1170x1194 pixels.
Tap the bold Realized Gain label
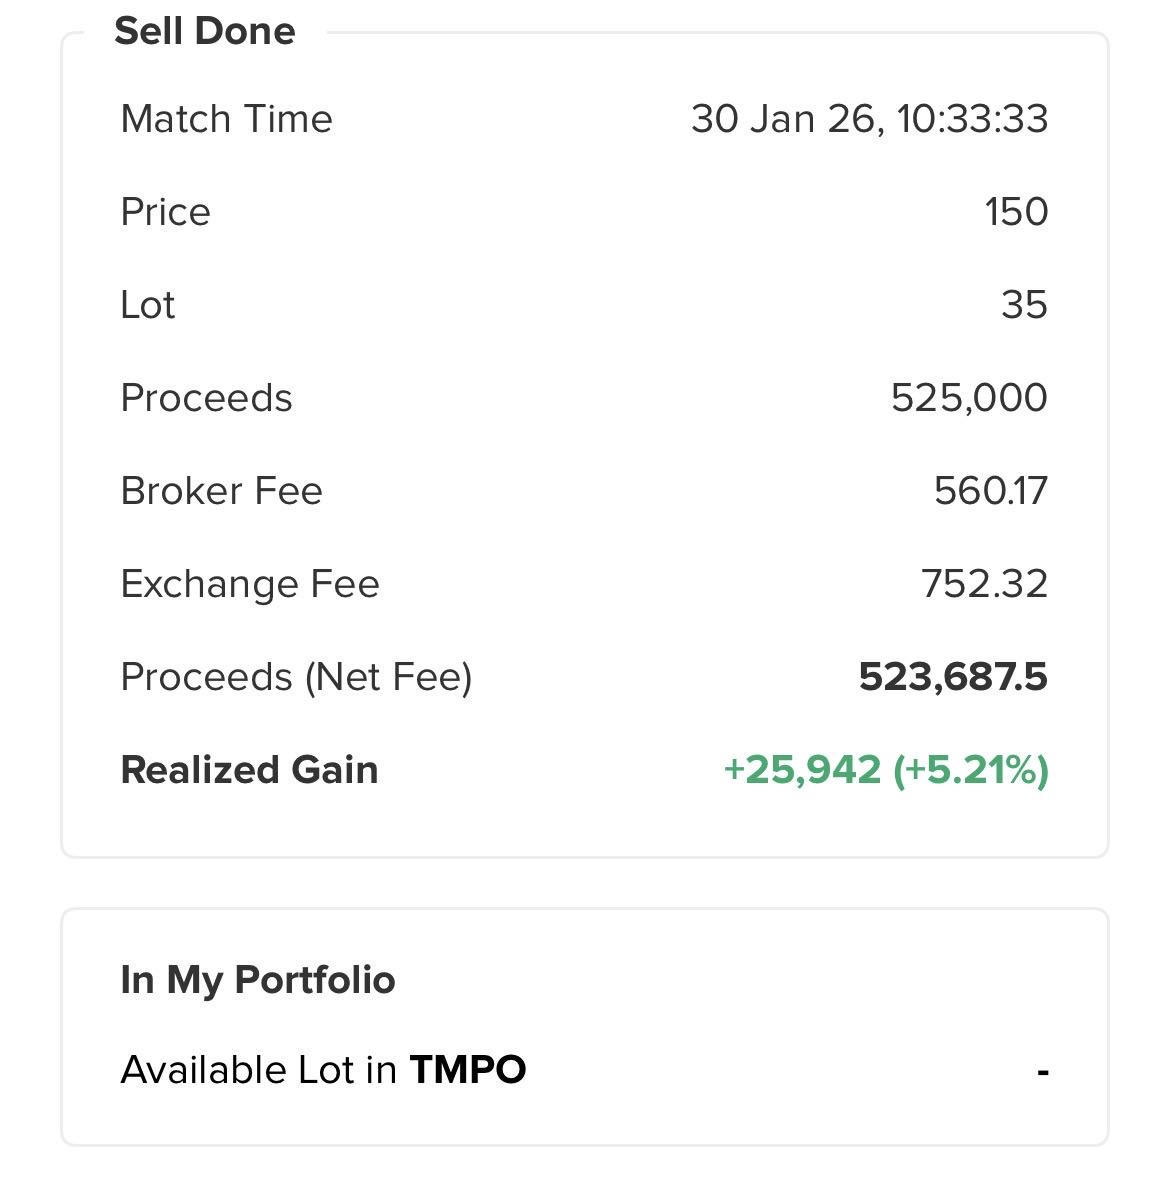(249, 770)
